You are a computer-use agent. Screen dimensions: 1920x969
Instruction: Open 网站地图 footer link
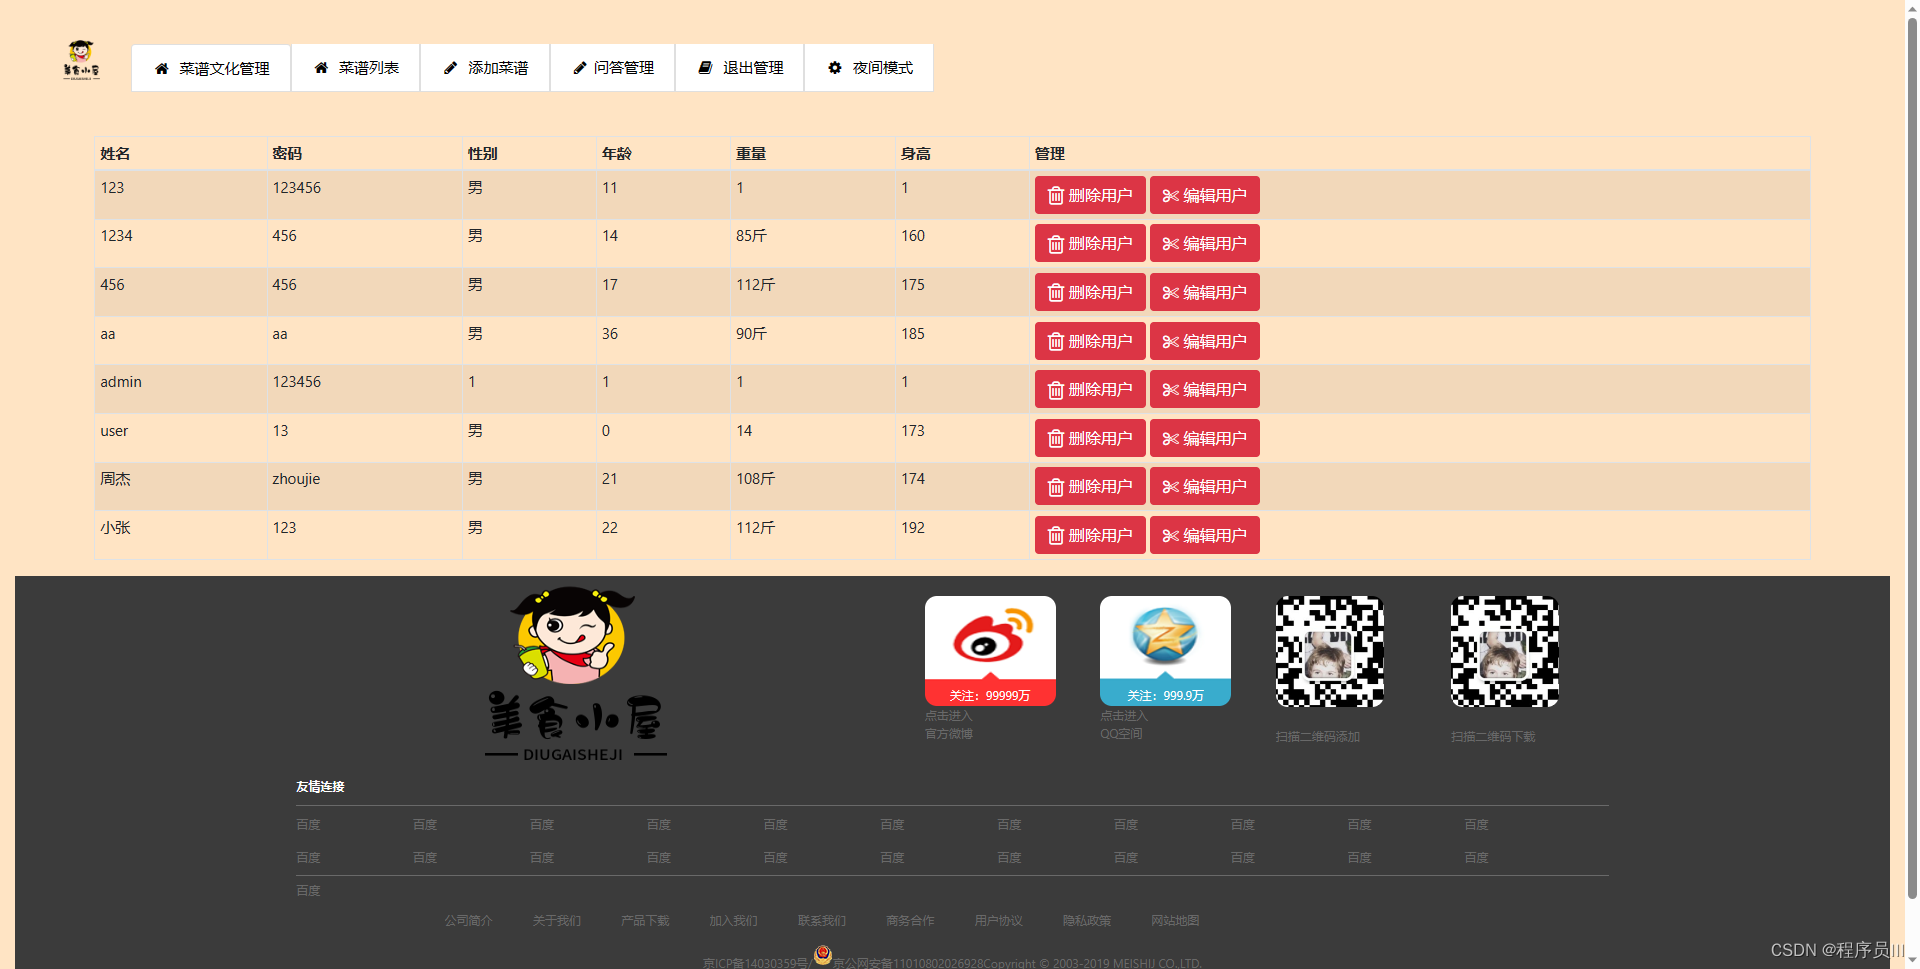tap(1175, 921)
